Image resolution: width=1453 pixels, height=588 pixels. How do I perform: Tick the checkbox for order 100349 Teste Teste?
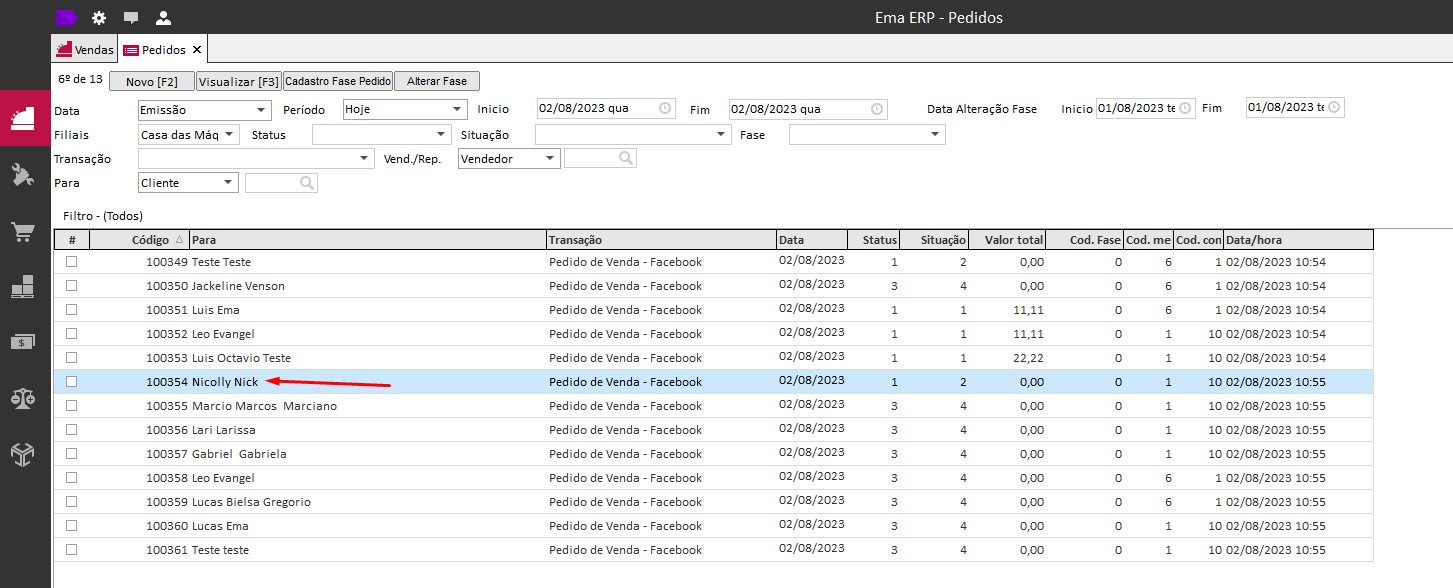[71, 261]
